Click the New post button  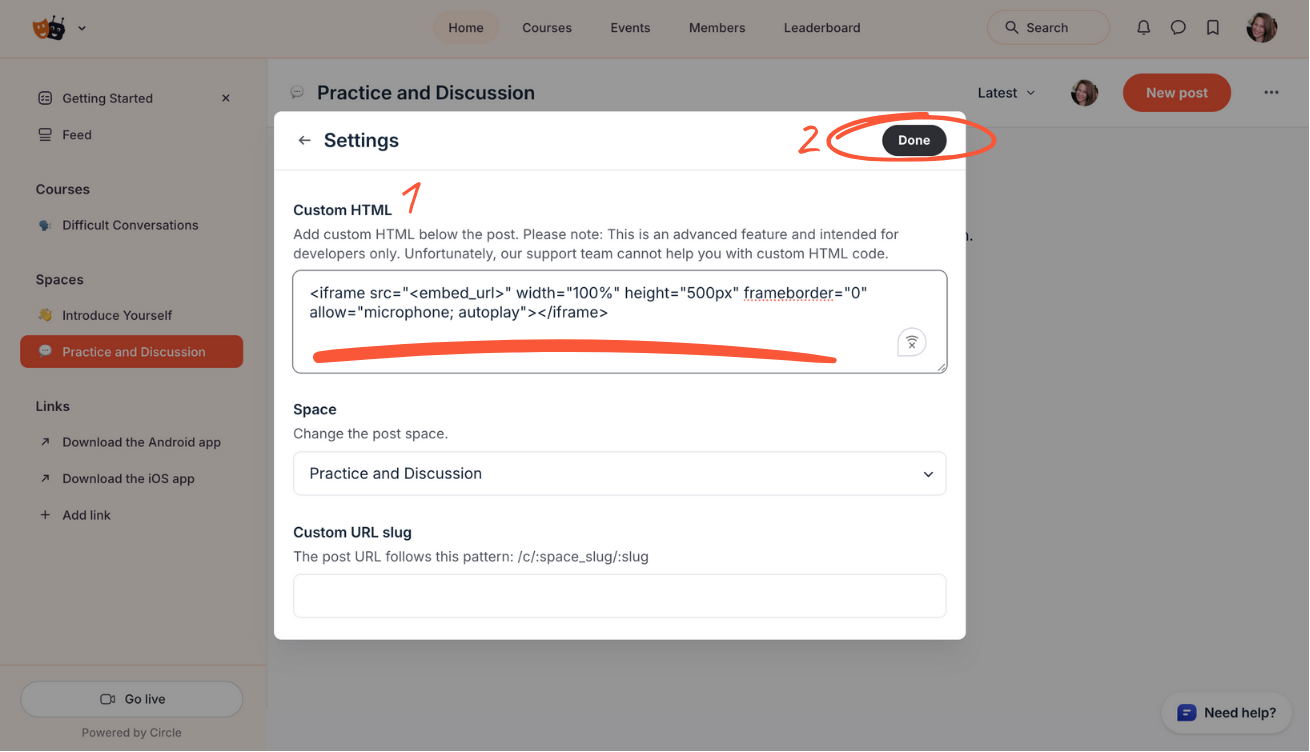(x=1176, y=93)
